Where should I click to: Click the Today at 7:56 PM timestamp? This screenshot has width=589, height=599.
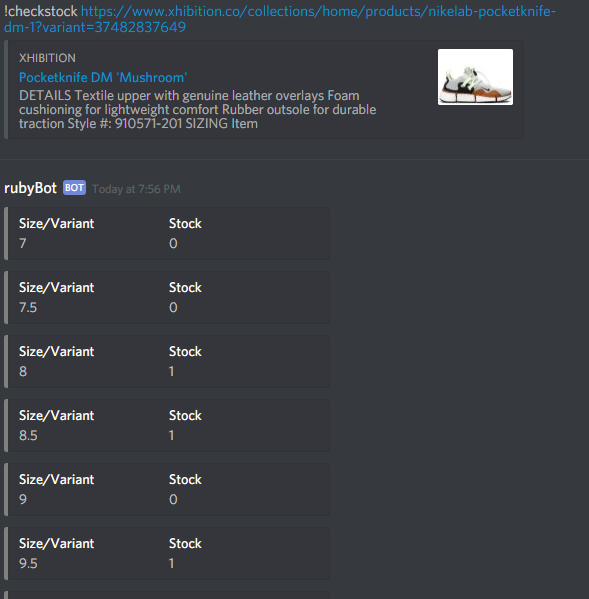click(x=136, y=189)
